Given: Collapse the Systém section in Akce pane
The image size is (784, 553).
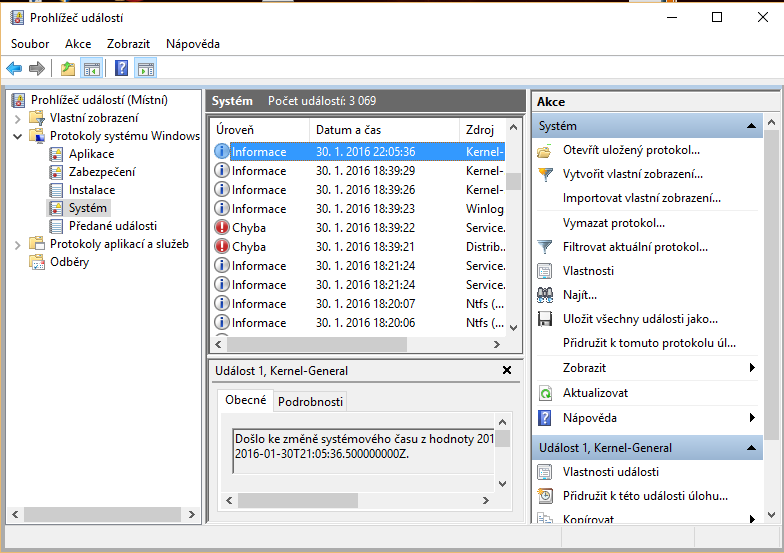Looking at the screenshot, I should point(751,127).
